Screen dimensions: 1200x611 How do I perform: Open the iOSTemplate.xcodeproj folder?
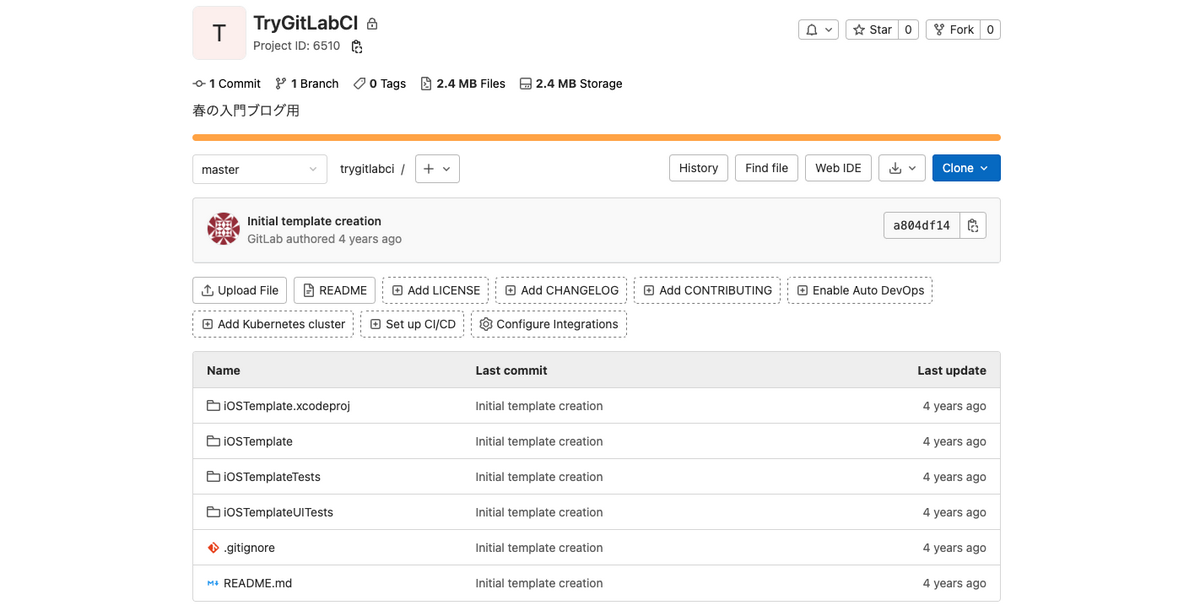click(287, 406)
